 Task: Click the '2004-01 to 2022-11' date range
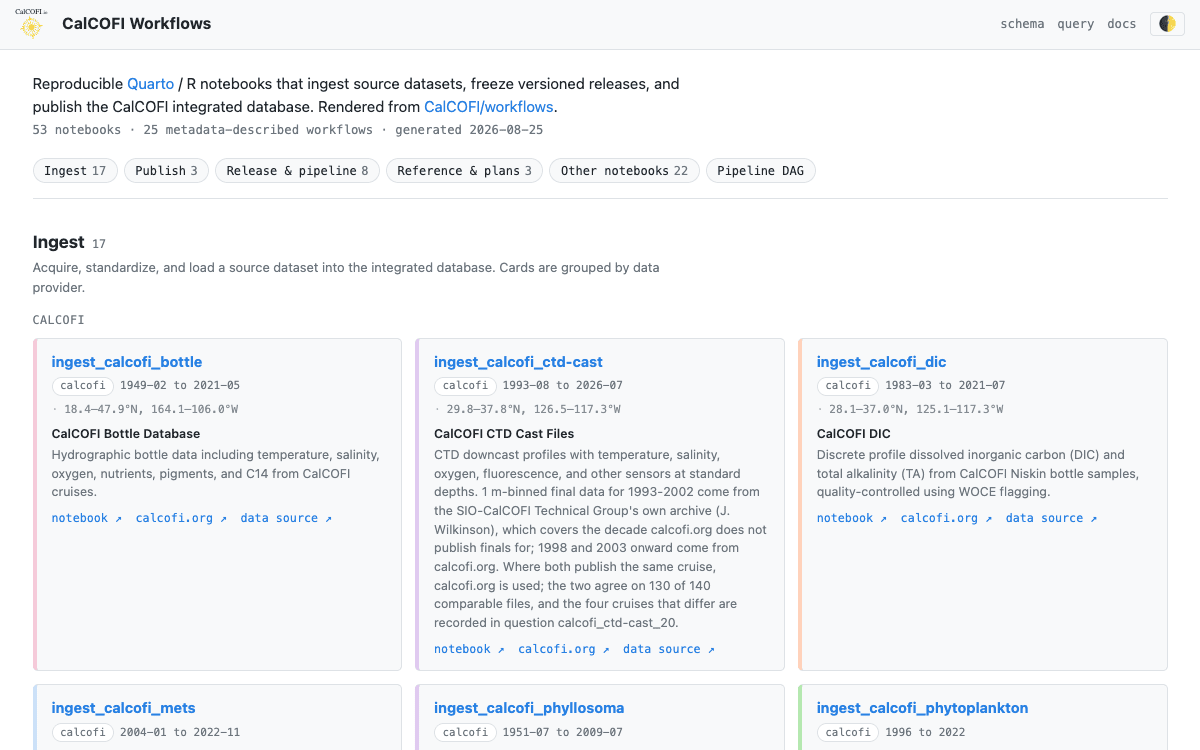[180, 732]
